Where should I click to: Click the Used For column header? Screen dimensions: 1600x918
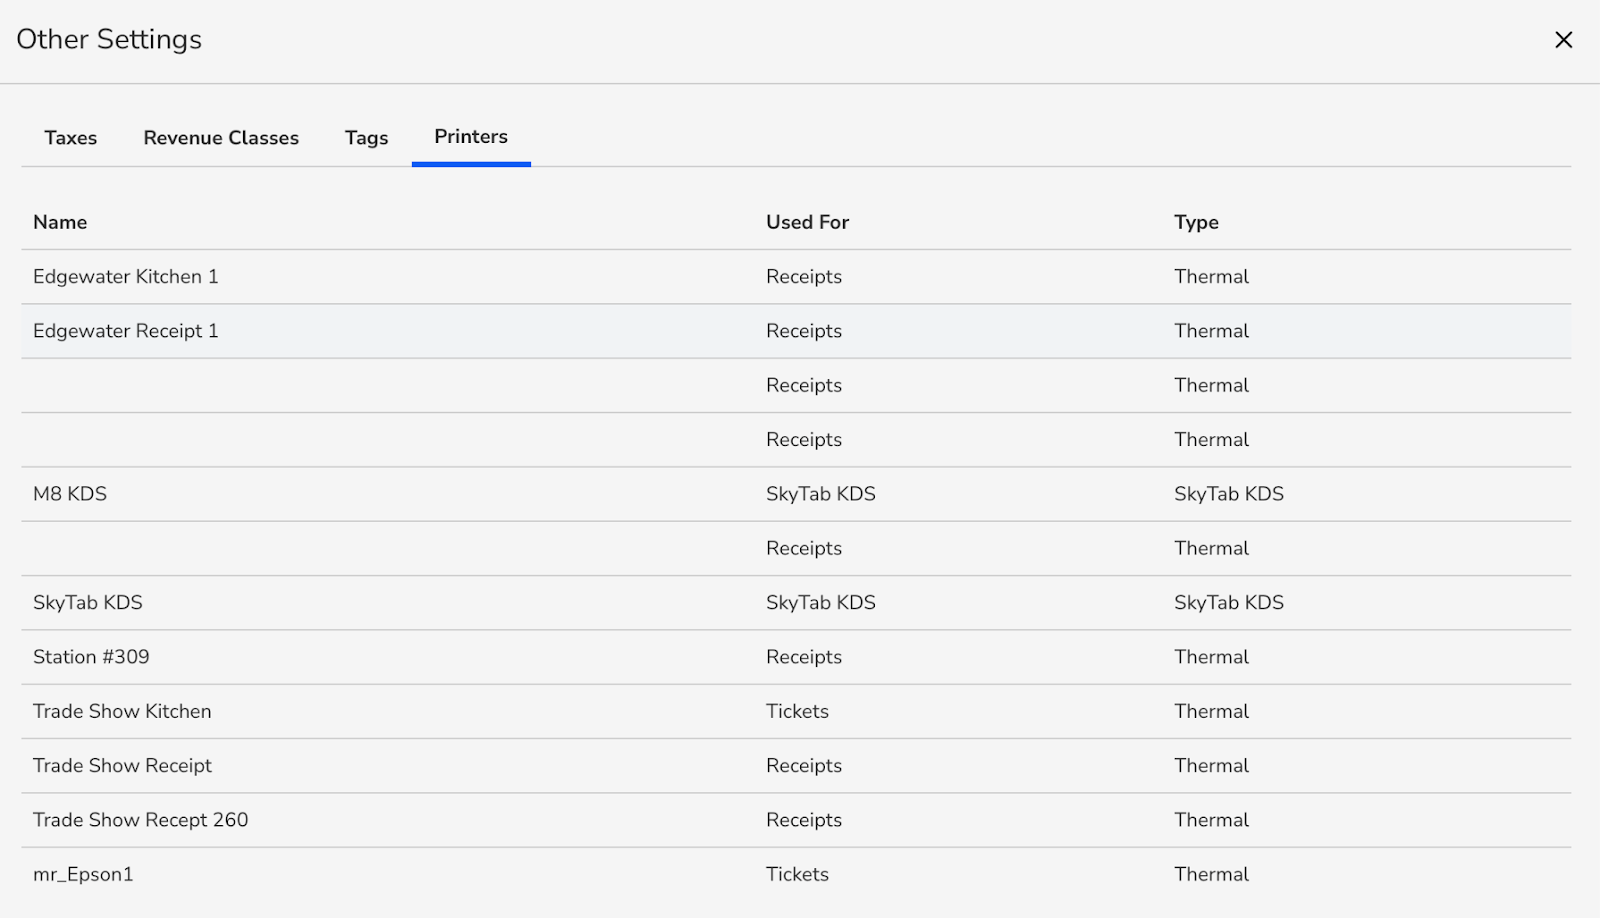(x=807, y=222)
